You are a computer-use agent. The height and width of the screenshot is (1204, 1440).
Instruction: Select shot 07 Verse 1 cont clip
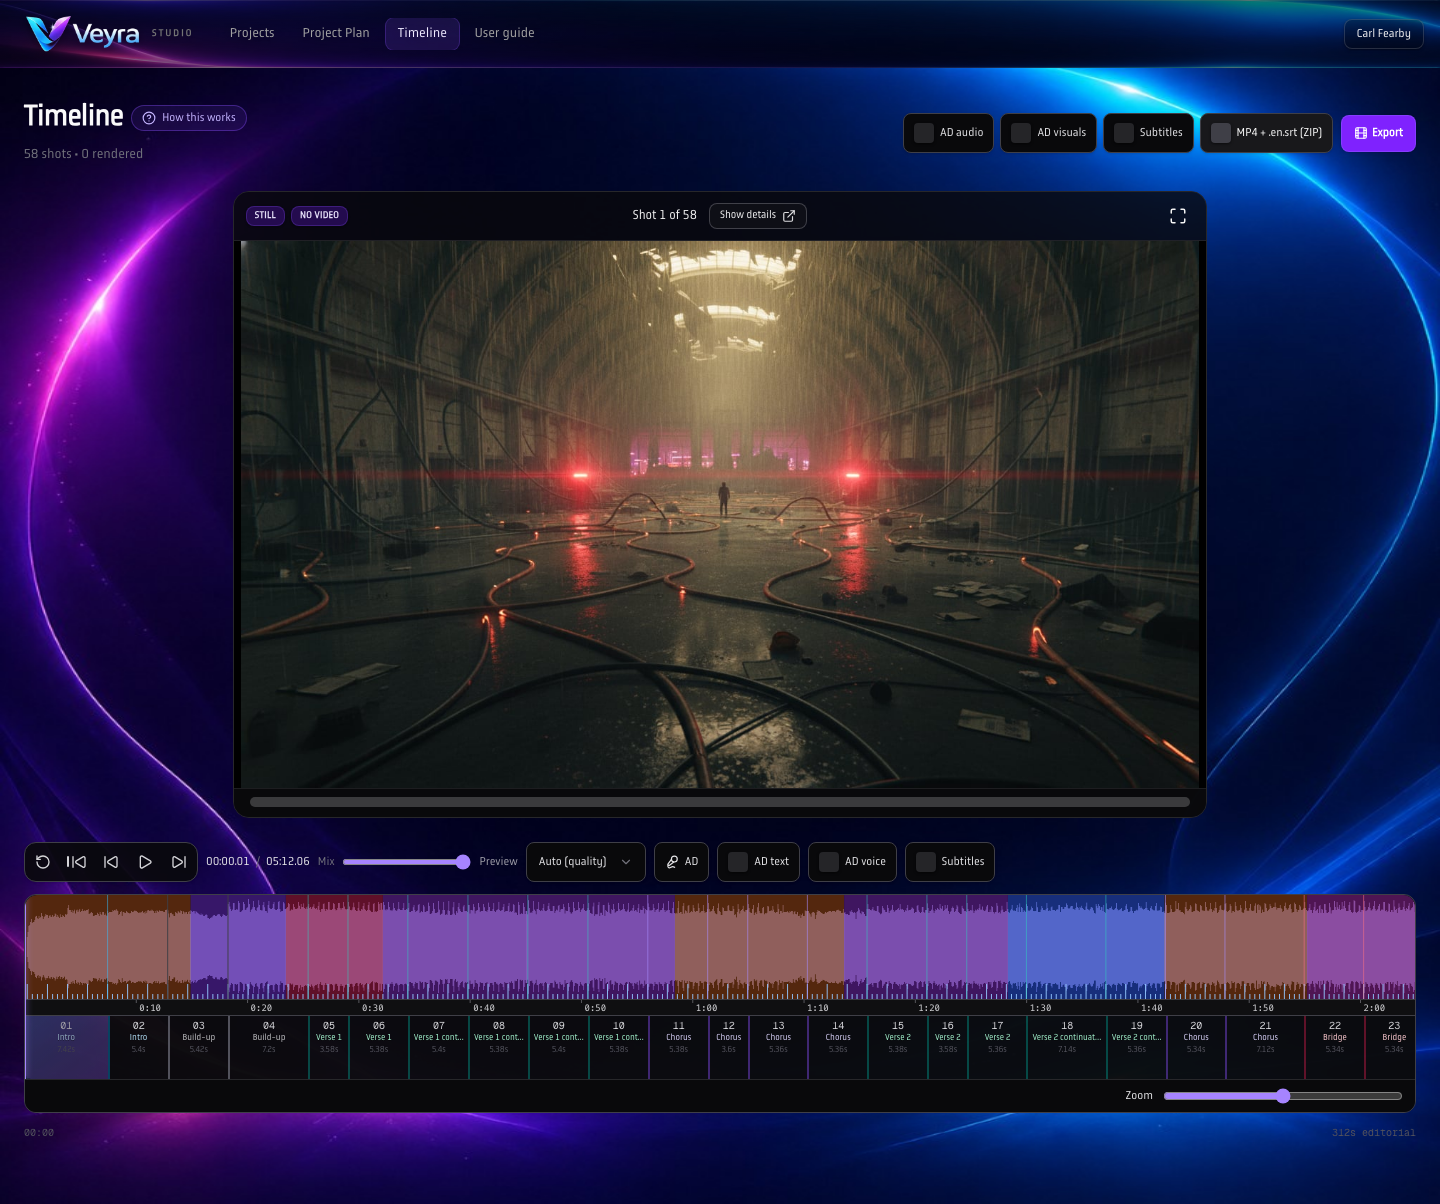click(439, 1047)
